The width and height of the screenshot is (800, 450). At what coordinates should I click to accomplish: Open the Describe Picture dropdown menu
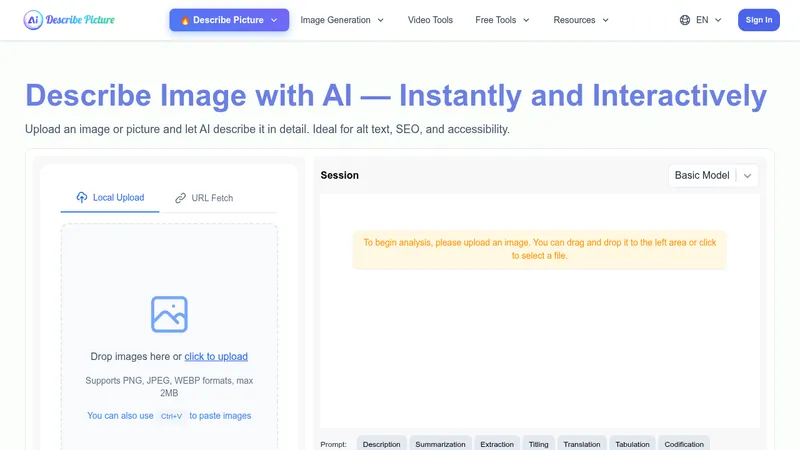(229, 20)
